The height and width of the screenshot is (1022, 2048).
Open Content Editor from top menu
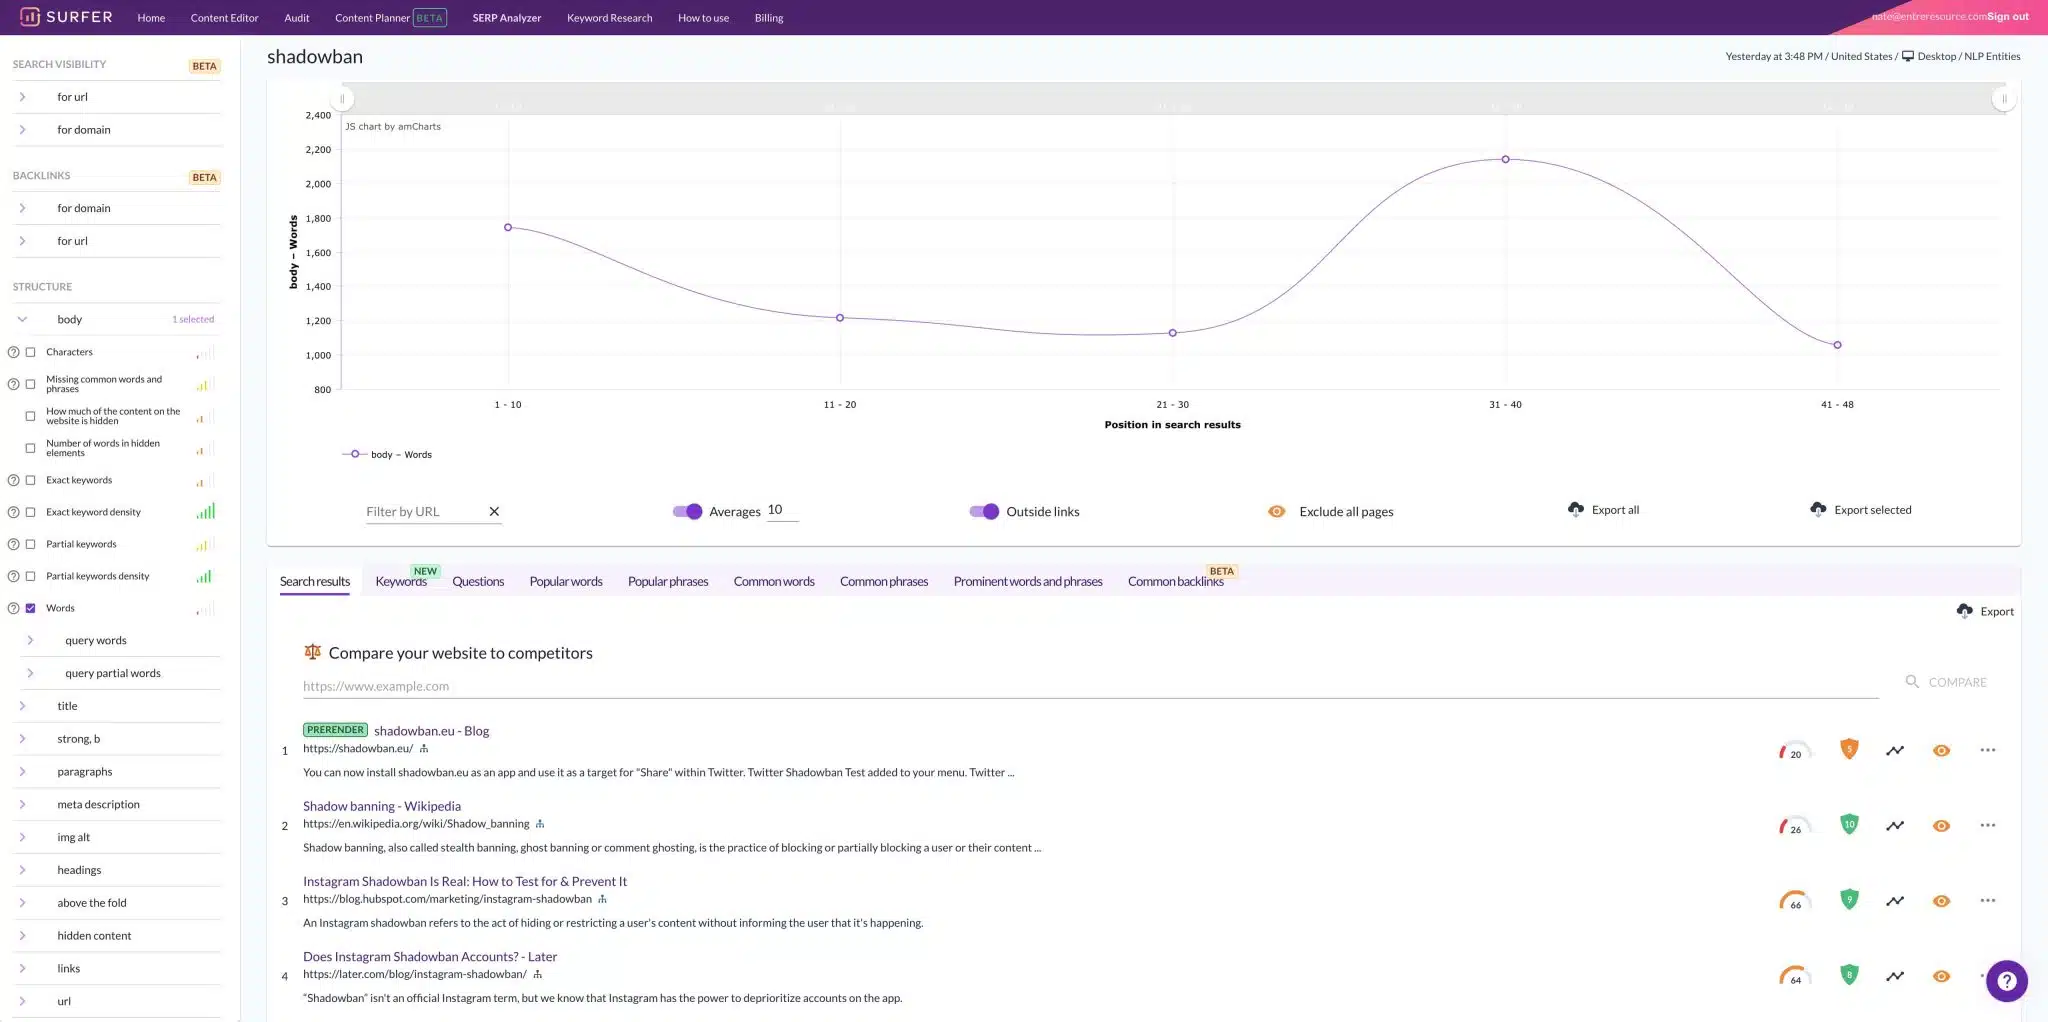coord(224,18)
